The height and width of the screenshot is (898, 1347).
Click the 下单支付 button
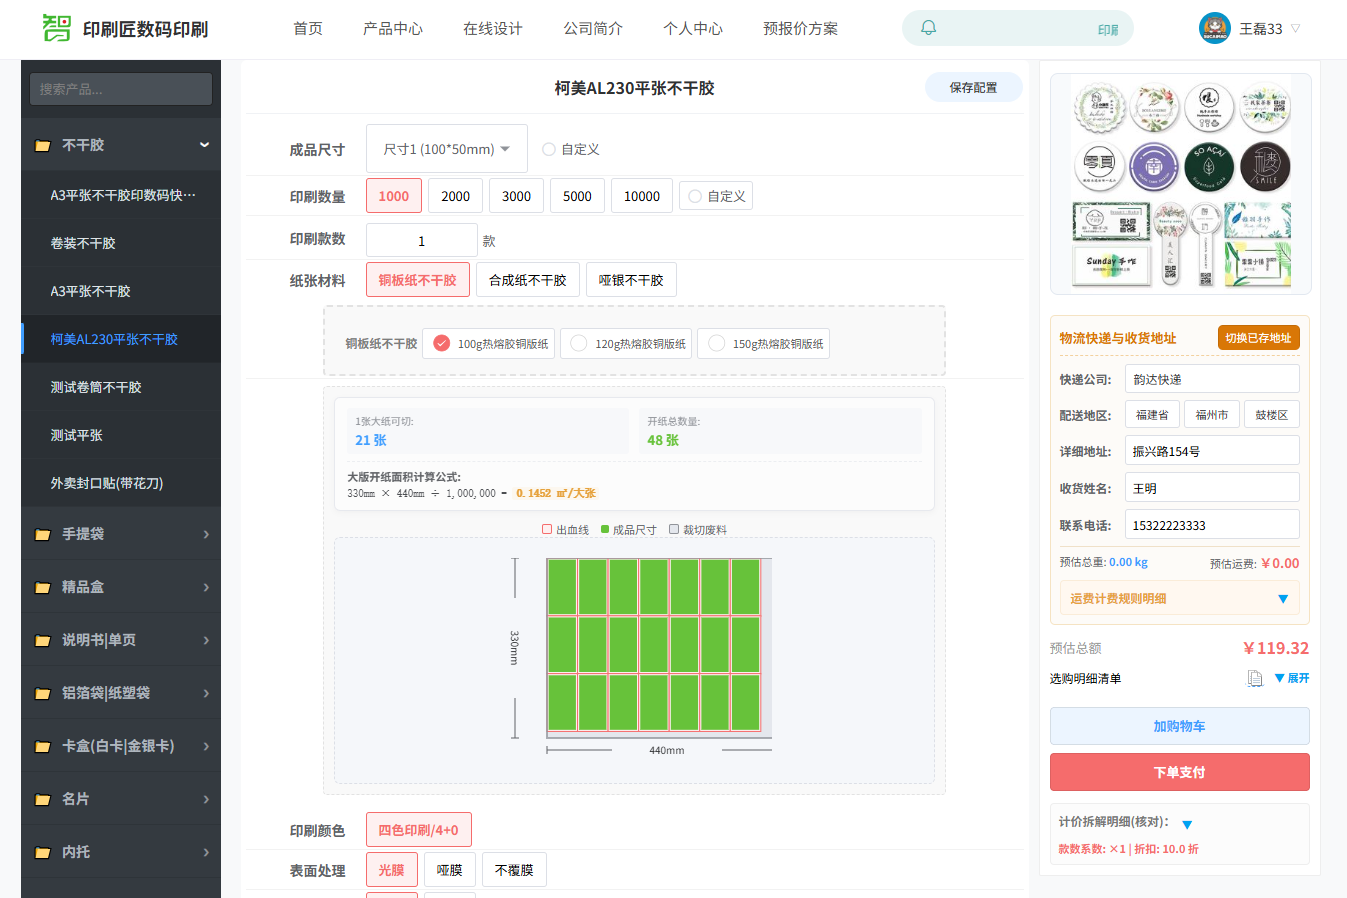tap(1180, 772)
